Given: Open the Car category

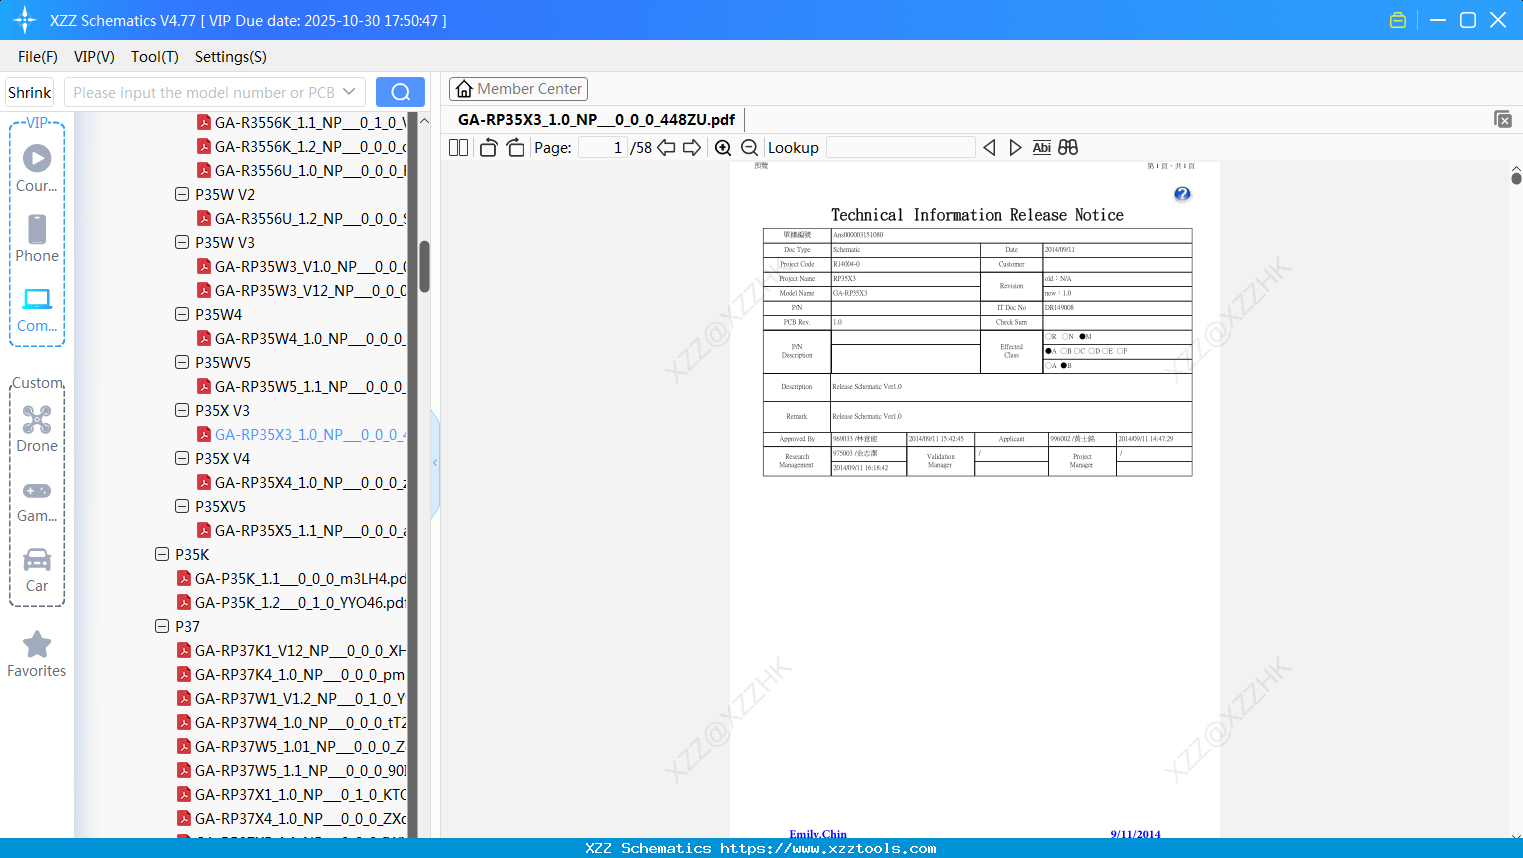Looking at the screenshot, I should click(37, 570).
